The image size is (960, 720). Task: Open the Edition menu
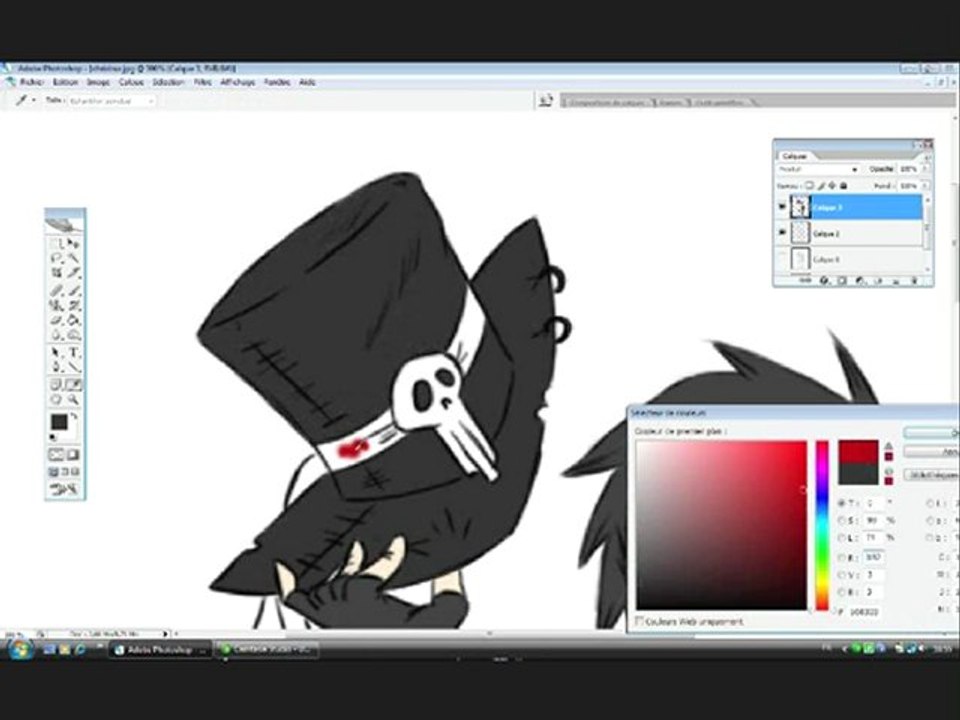point(66,82)
